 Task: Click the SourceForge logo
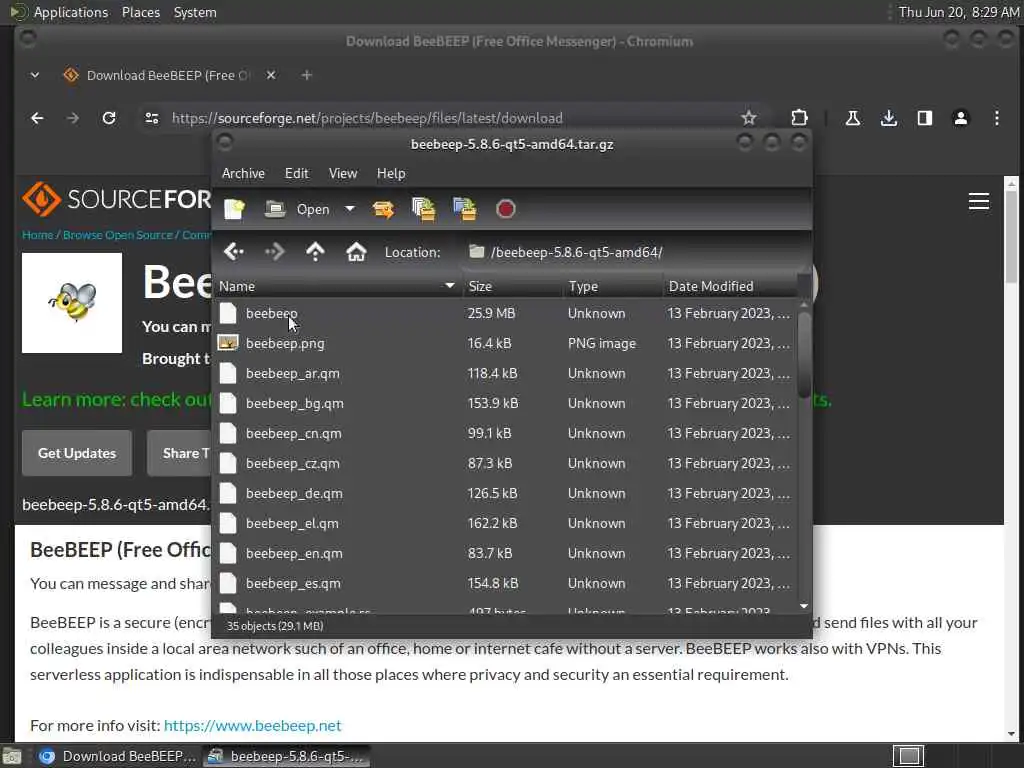(x=116, y=199)
